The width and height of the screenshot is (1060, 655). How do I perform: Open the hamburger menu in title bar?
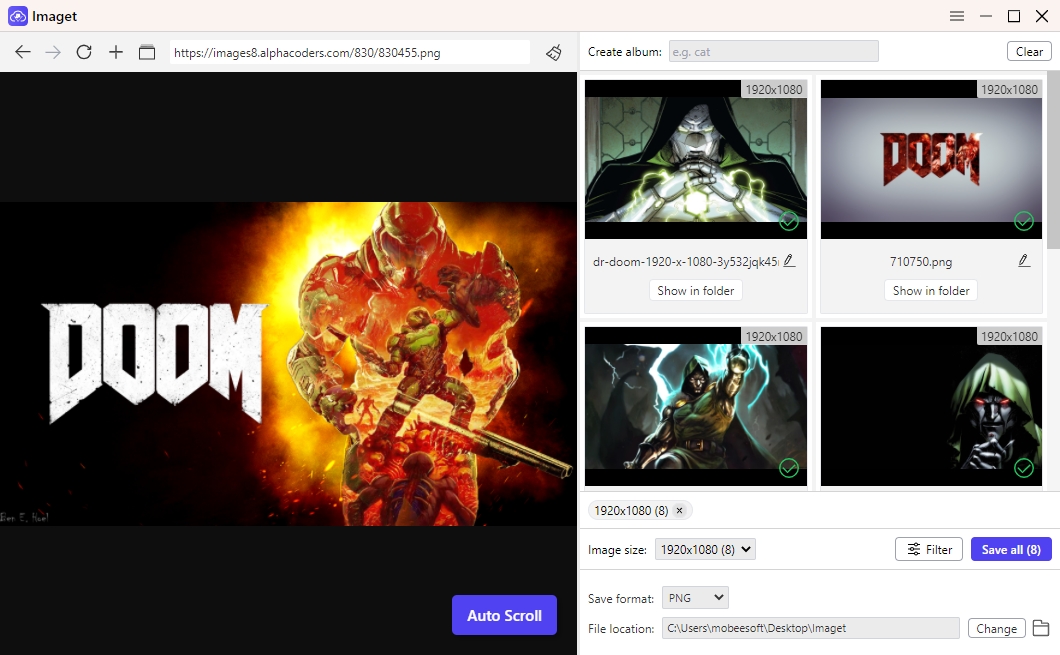[957, 16]
